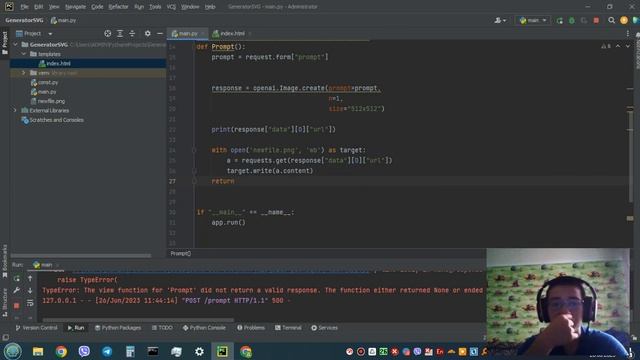Open Chrome from the taskbar

(61, 351)
